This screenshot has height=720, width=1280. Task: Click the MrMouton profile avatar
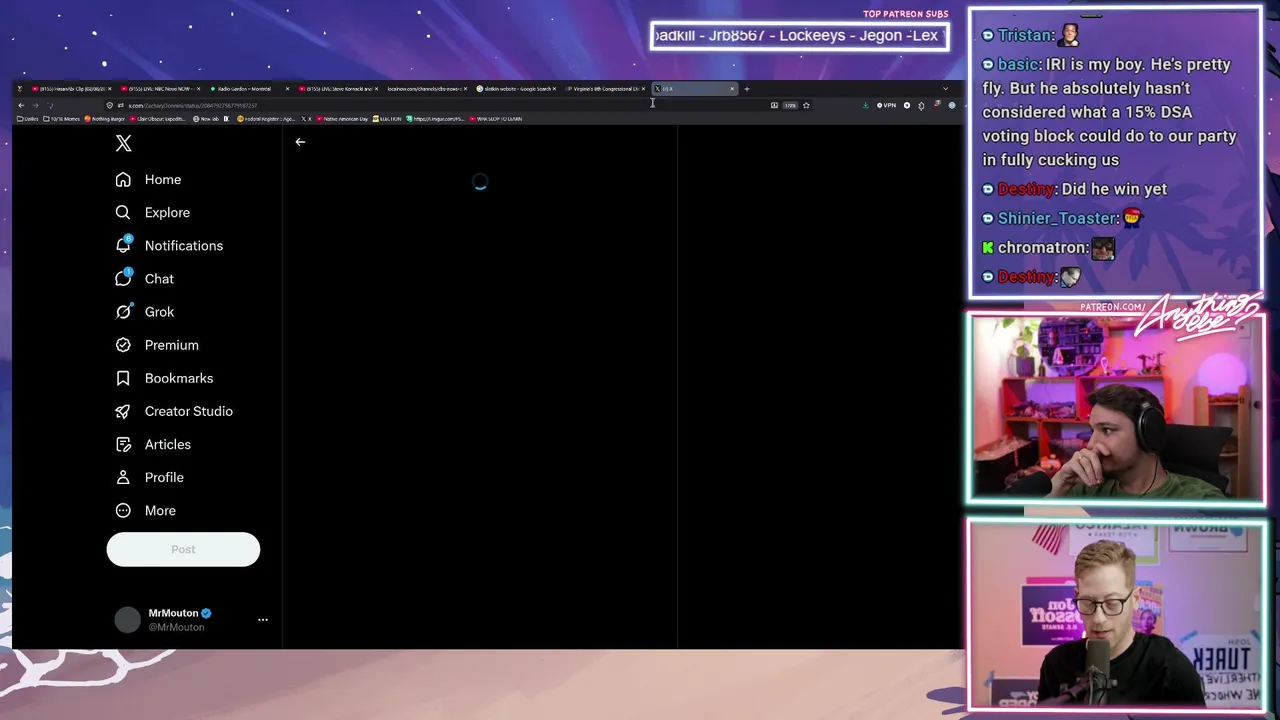[128, 620]
